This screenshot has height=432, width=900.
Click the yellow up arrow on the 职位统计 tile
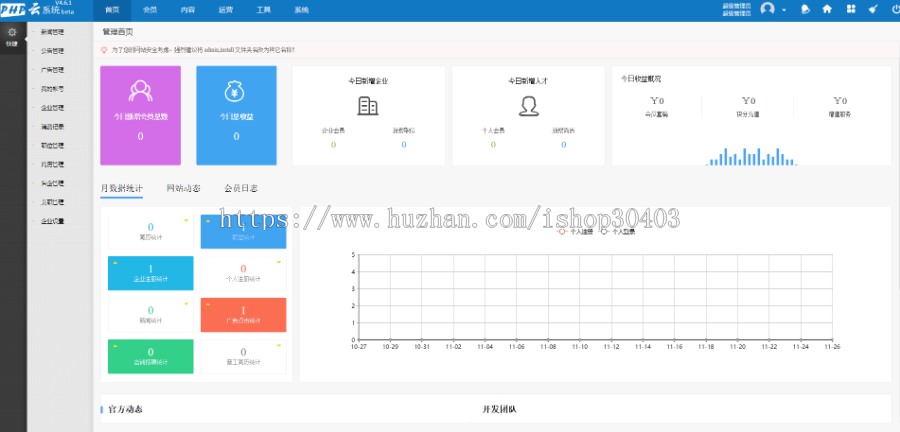pos(208,221)
